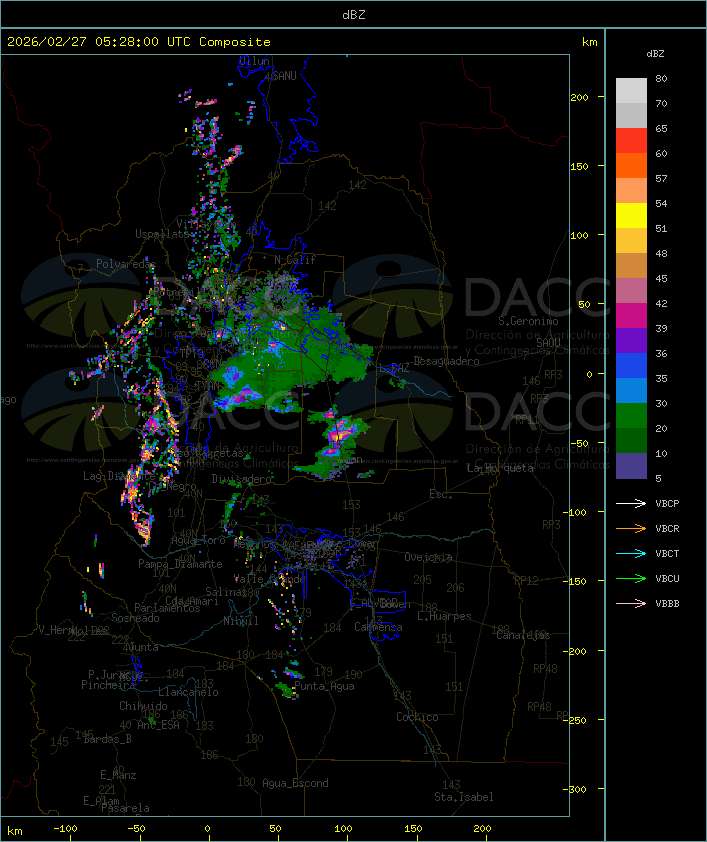Image resolution: width=707 pixels, height=842 pixels.
Task: Click the orange VBCR arrow icon
Action: (x=631, y=529)
